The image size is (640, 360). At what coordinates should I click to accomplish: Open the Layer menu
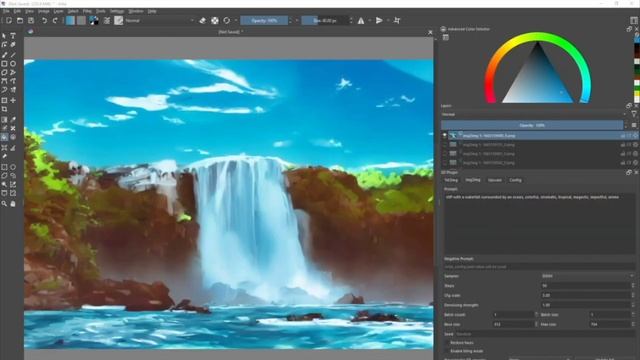tap(58, 11)
